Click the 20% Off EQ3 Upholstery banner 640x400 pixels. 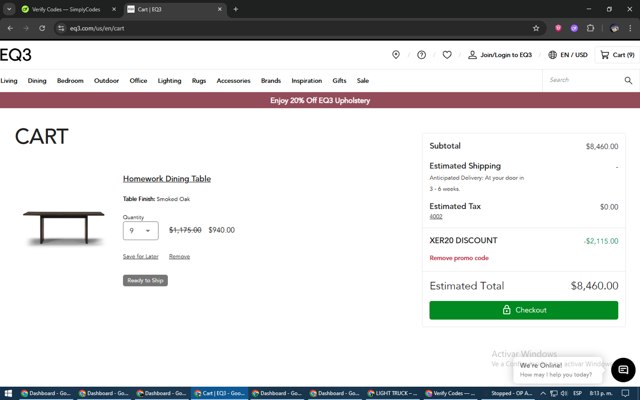click(320, 100)
